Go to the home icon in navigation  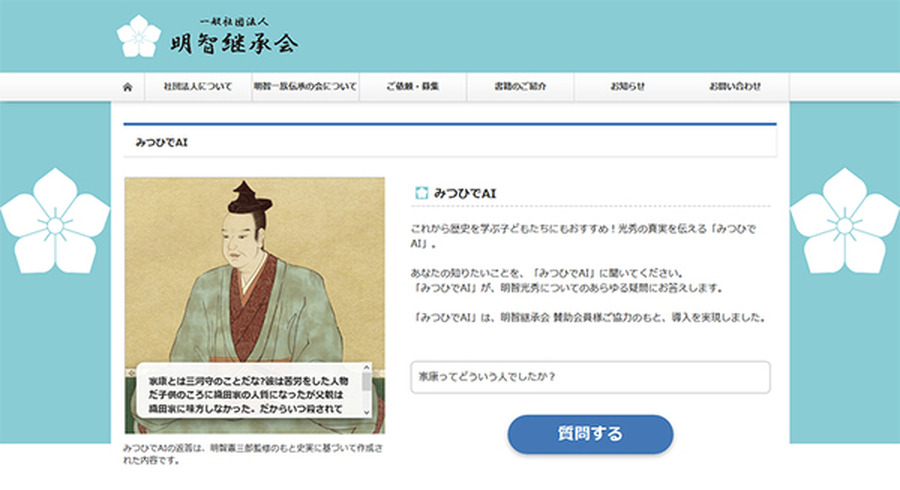point(127,87)
